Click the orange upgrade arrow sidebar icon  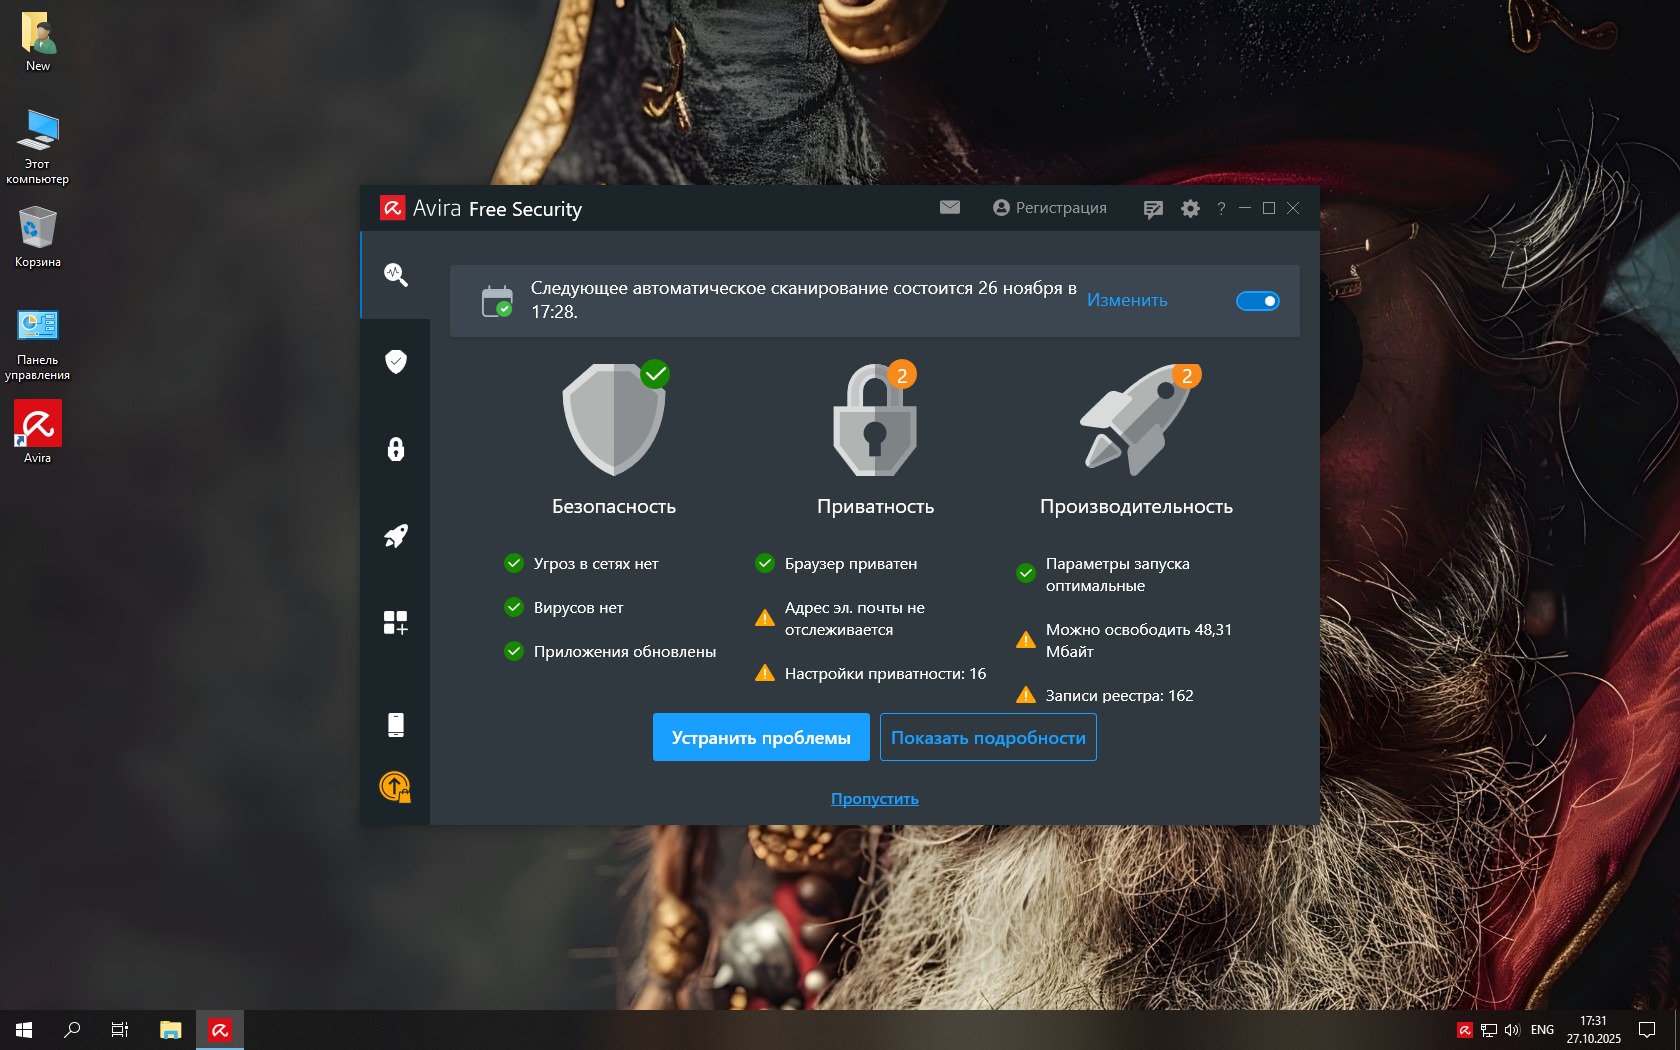tap(396, 787)
